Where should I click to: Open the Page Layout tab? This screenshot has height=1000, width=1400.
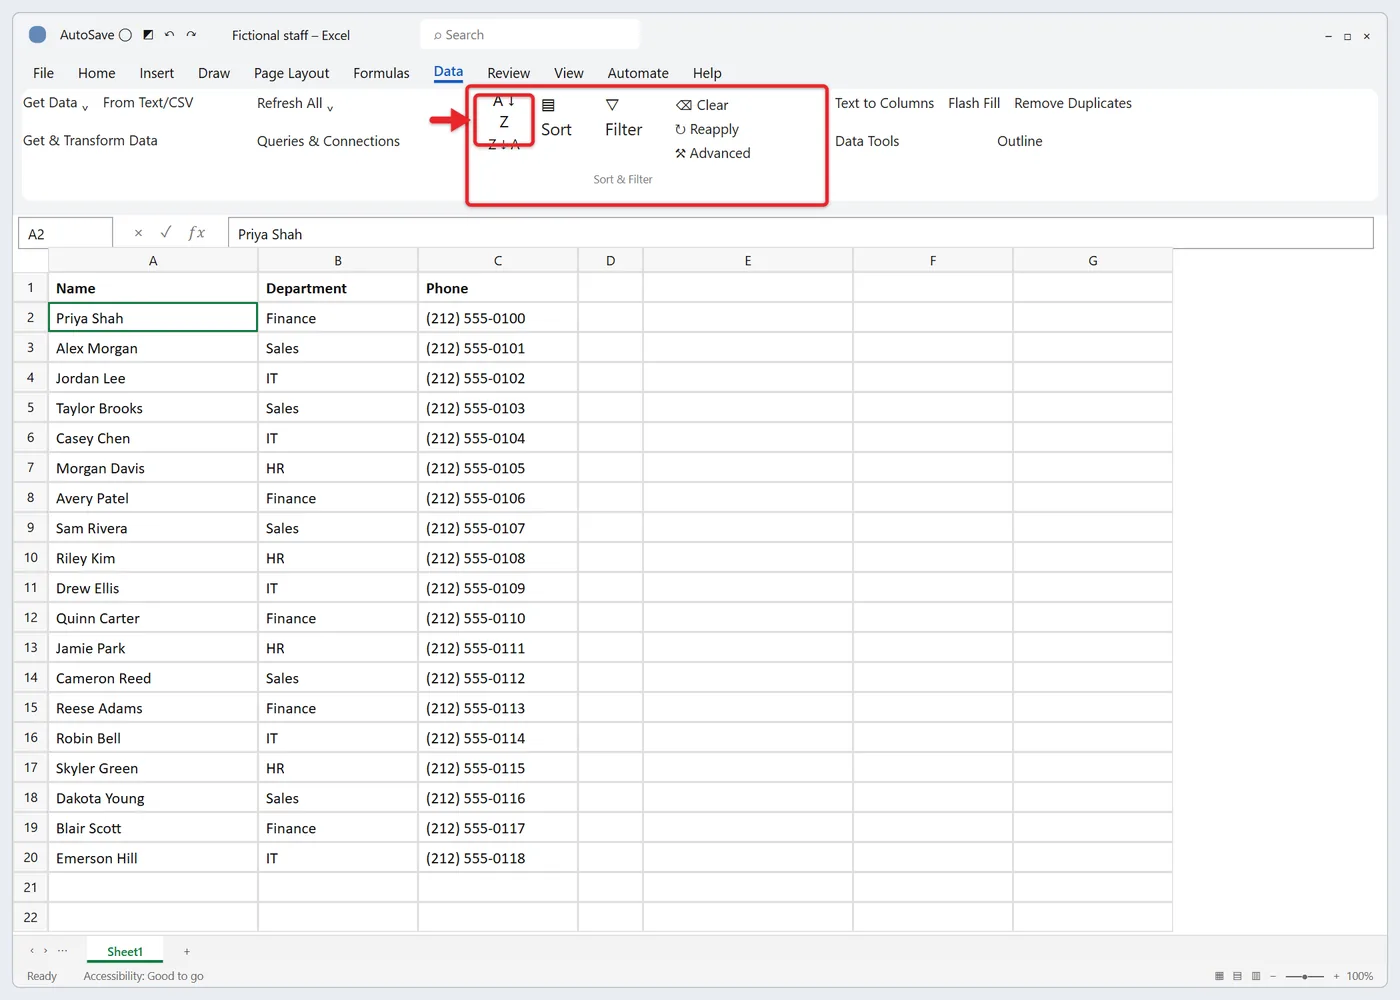pos(291,73)
